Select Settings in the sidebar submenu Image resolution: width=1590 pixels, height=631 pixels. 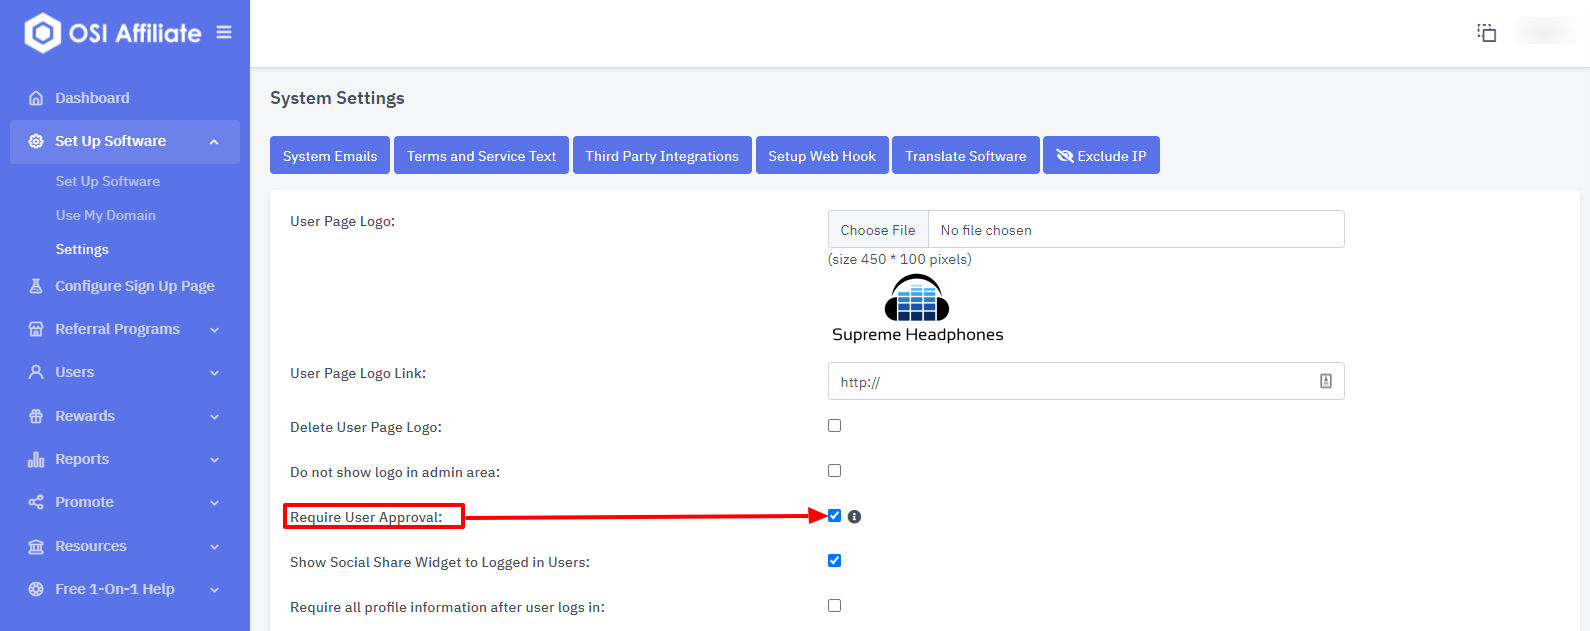click(82, 249)
